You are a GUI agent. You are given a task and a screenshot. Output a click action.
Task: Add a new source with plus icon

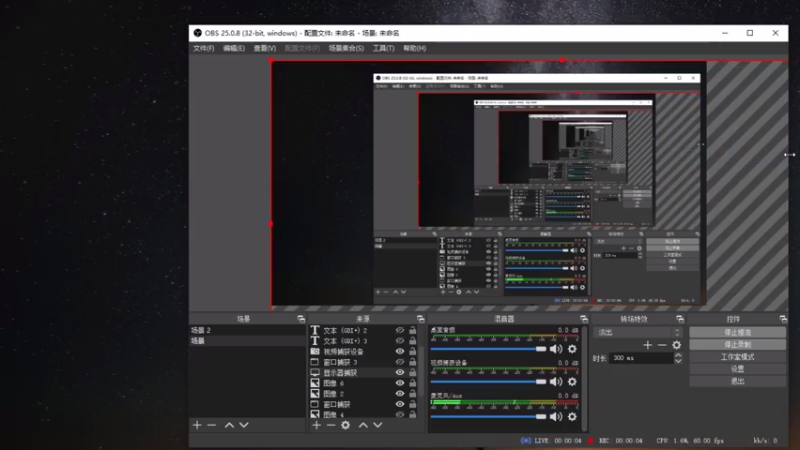[316, 425]
